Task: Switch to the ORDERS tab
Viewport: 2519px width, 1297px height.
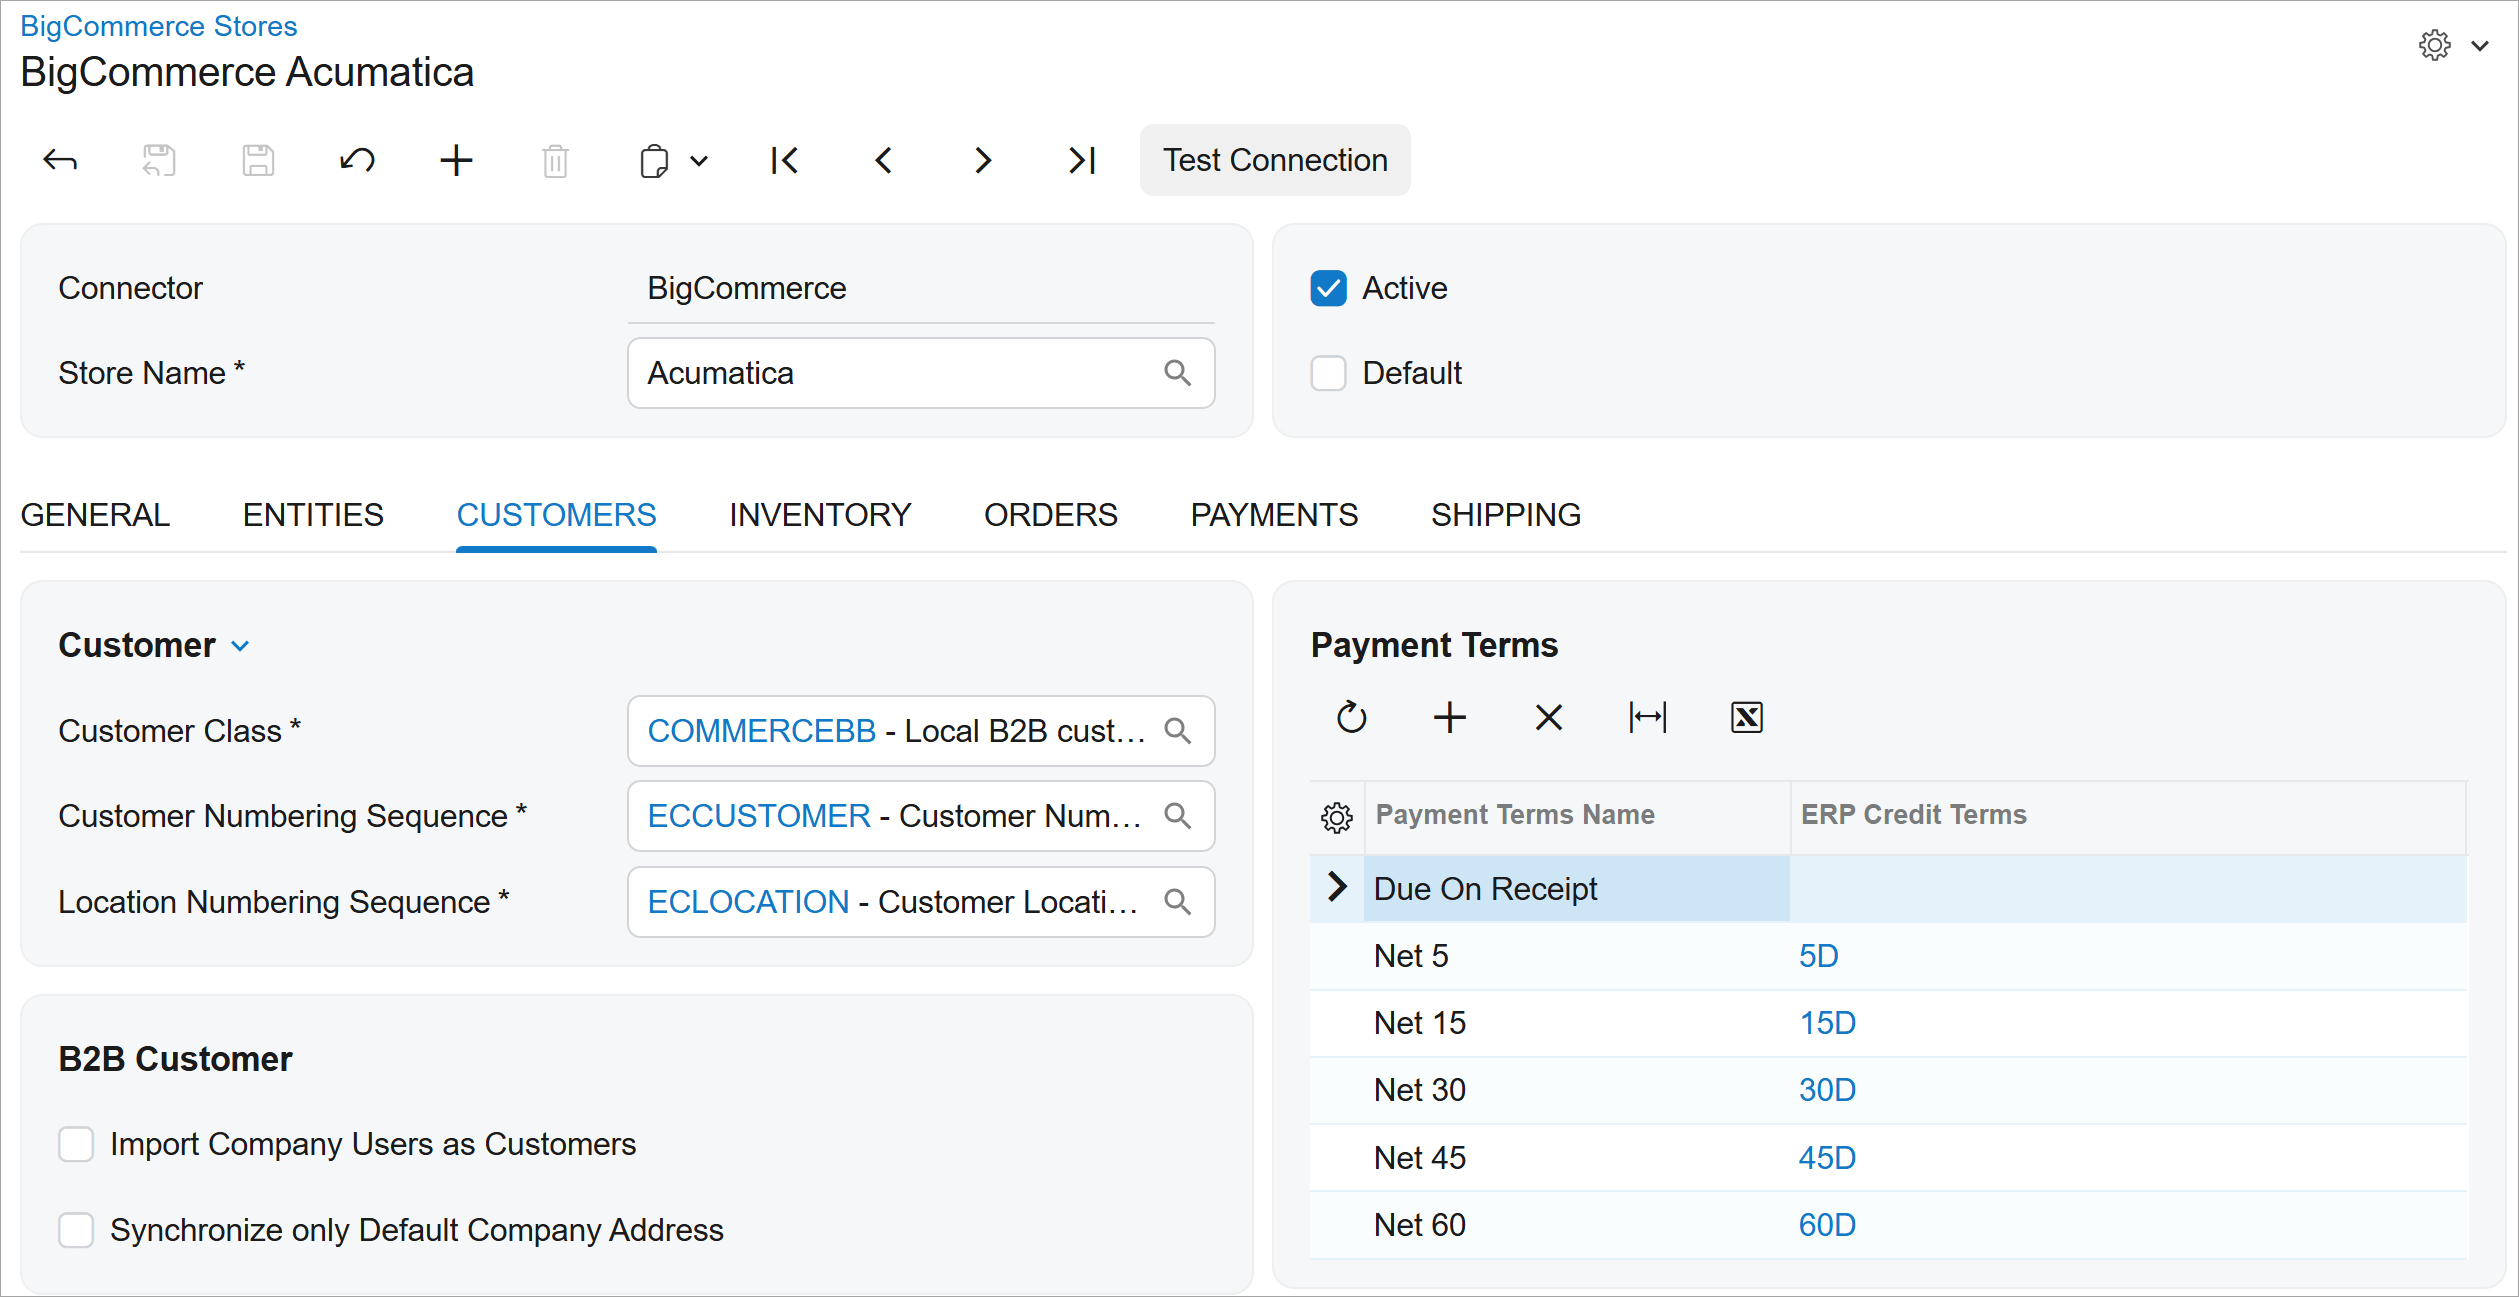Action: [x=1051, y=514]
